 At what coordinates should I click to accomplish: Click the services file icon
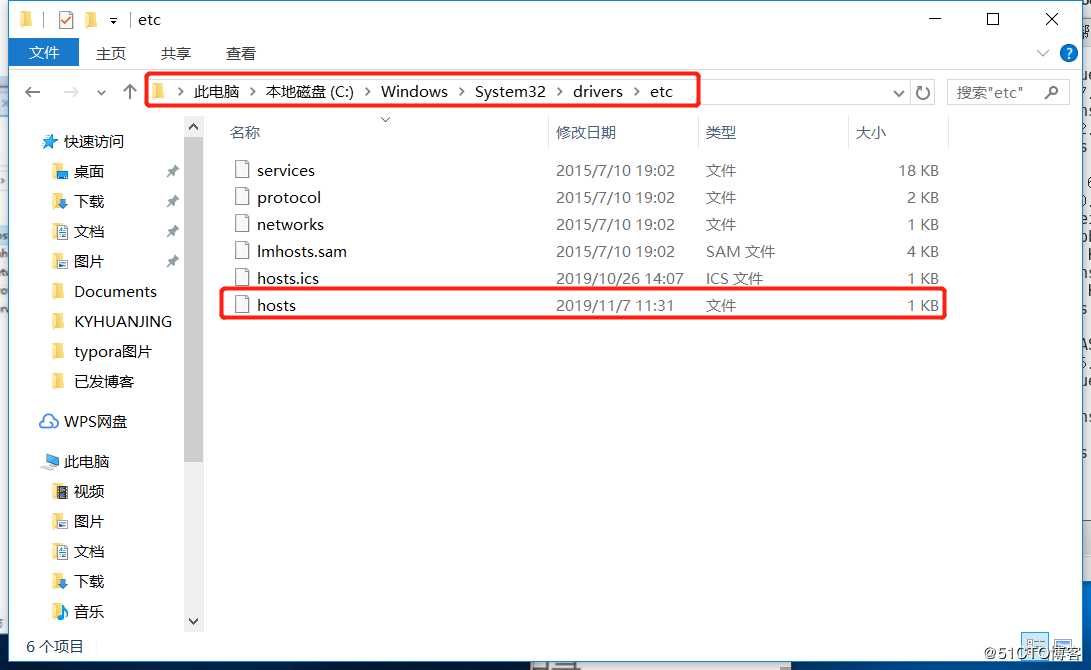(241, 169)
